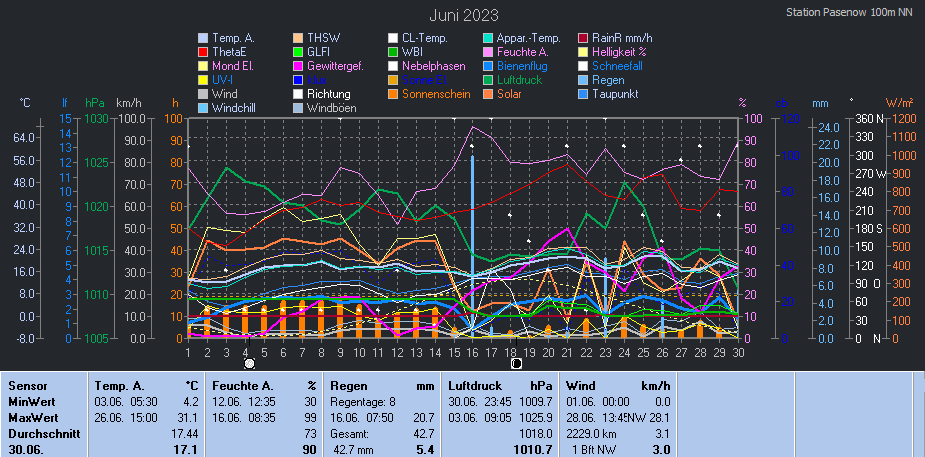Click the 1 Bft NW wind entry
925x457 pixels.
(592, 450)
